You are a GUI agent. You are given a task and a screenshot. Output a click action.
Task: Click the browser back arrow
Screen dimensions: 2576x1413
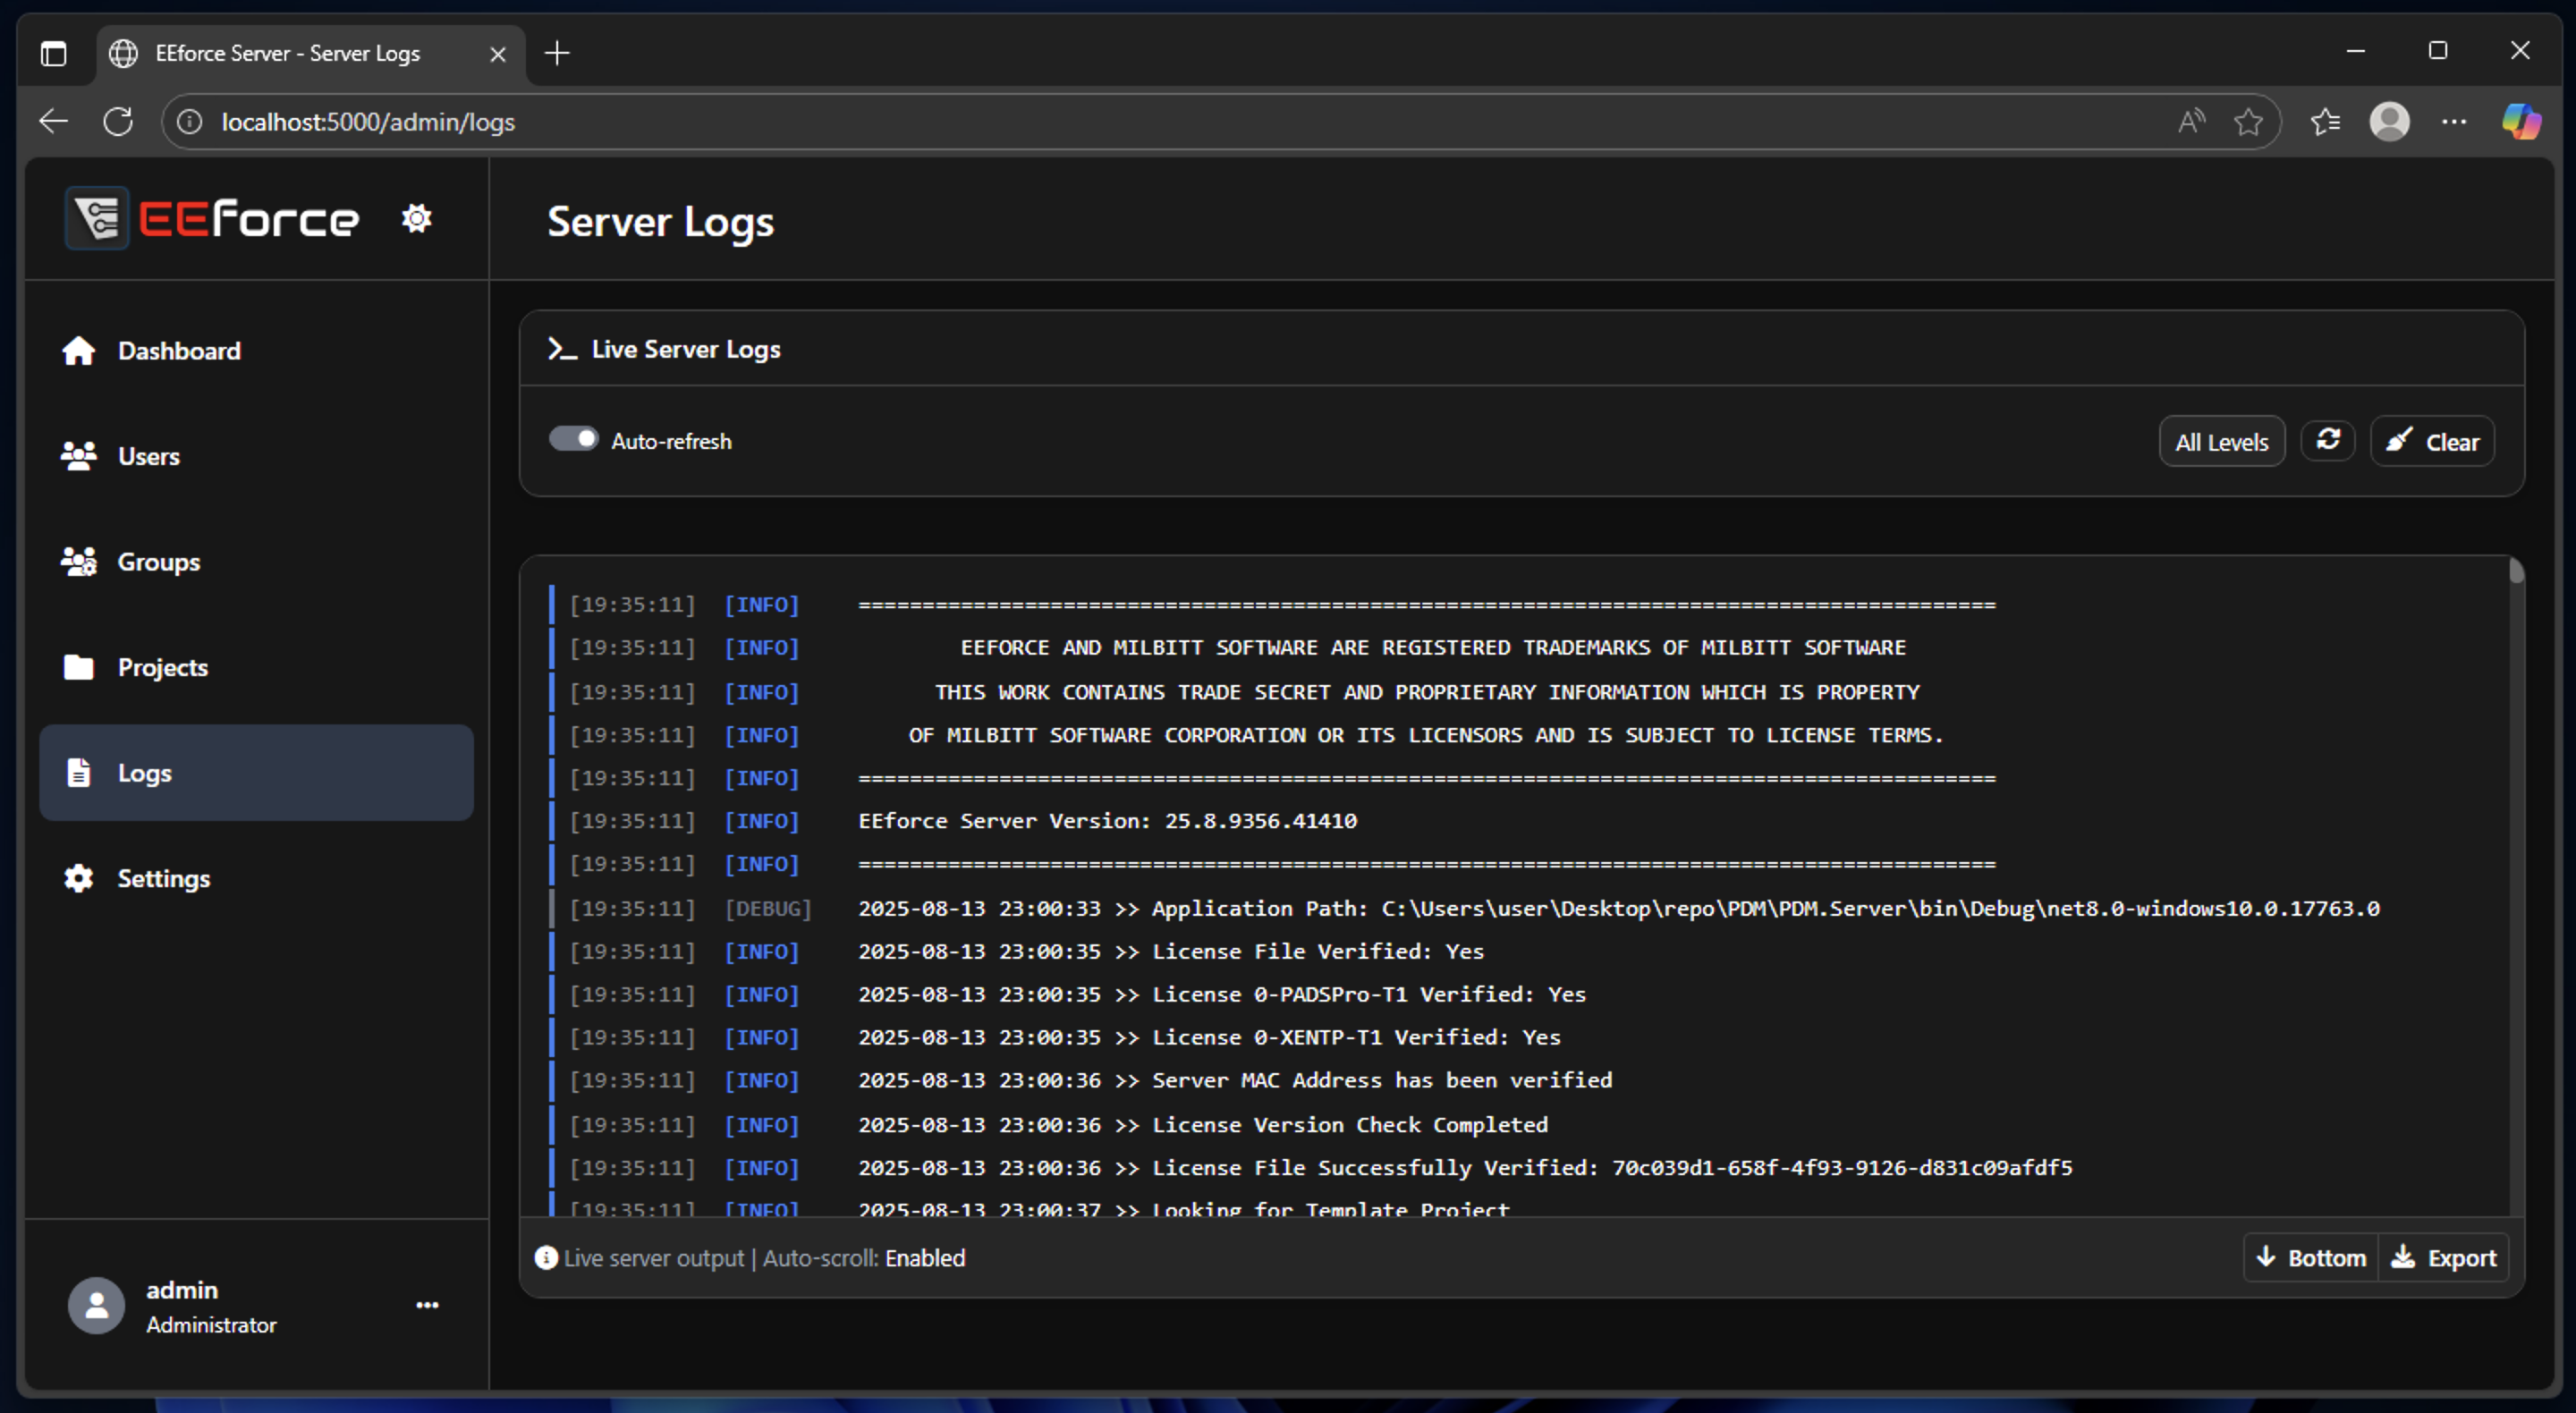pyautogui.click(x=53, y=122)
